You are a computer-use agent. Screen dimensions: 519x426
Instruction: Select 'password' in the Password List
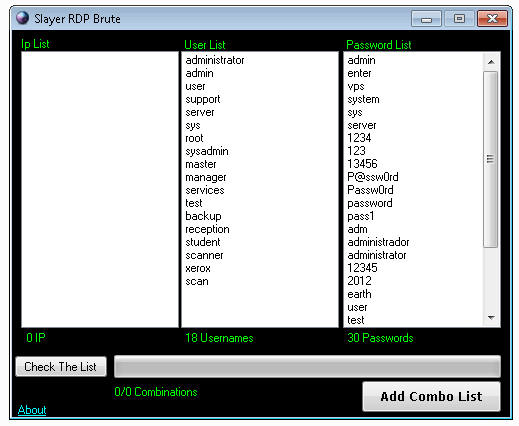370,203
